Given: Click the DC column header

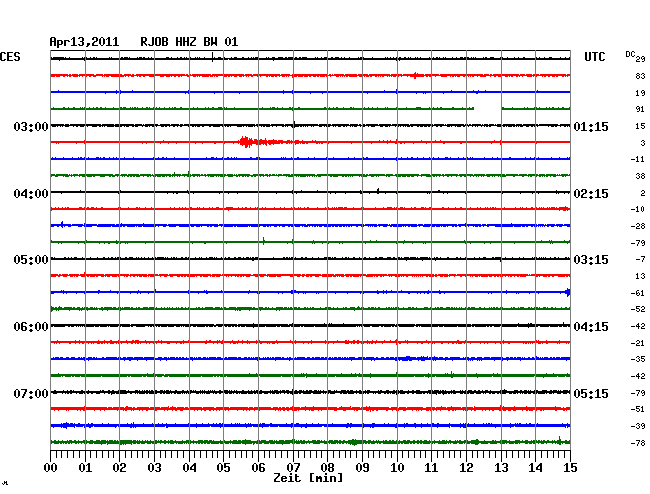Looking at the screenshot, I should click(x=630, y=54).
